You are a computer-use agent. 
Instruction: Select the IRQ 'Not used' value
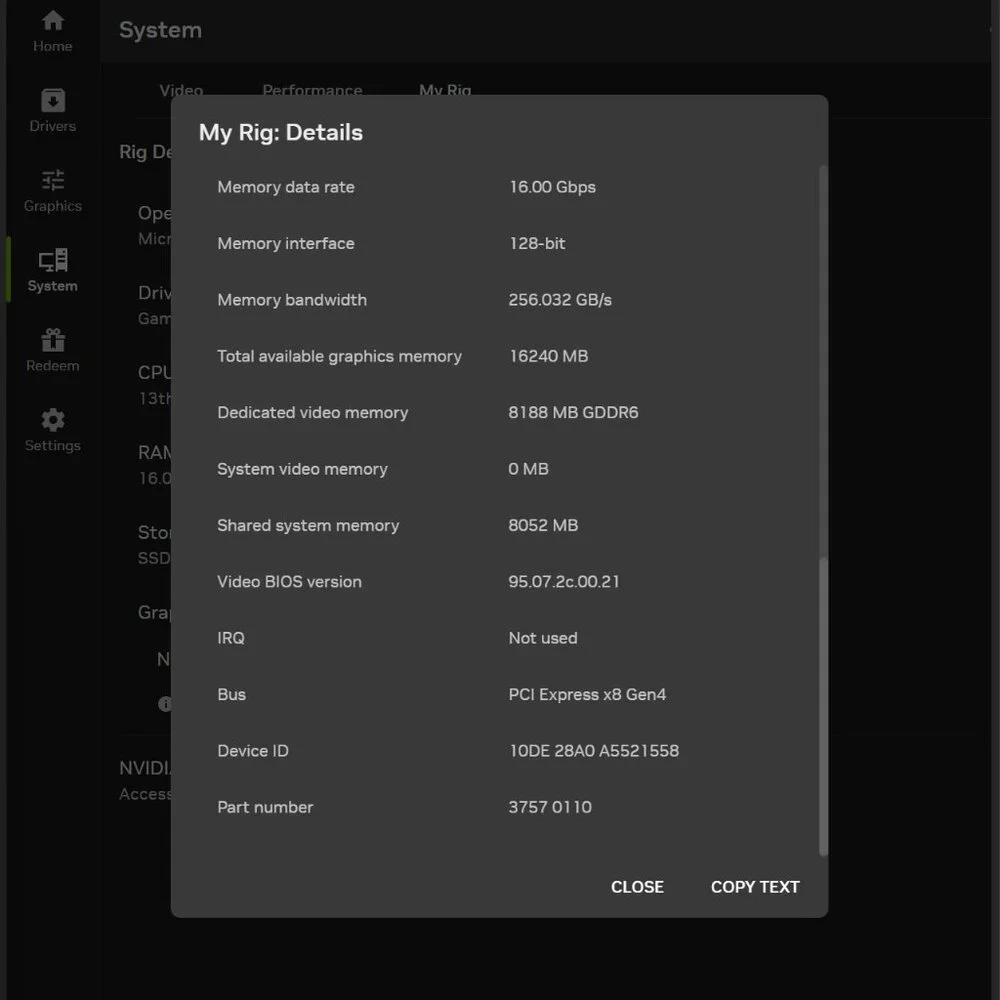click(x=543, y=638)
